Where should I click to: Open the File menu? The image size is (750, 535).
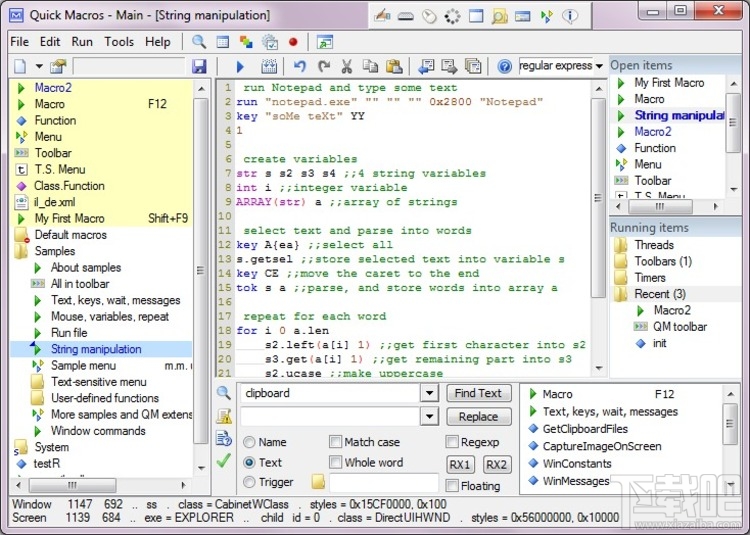(x=20, y=42)
